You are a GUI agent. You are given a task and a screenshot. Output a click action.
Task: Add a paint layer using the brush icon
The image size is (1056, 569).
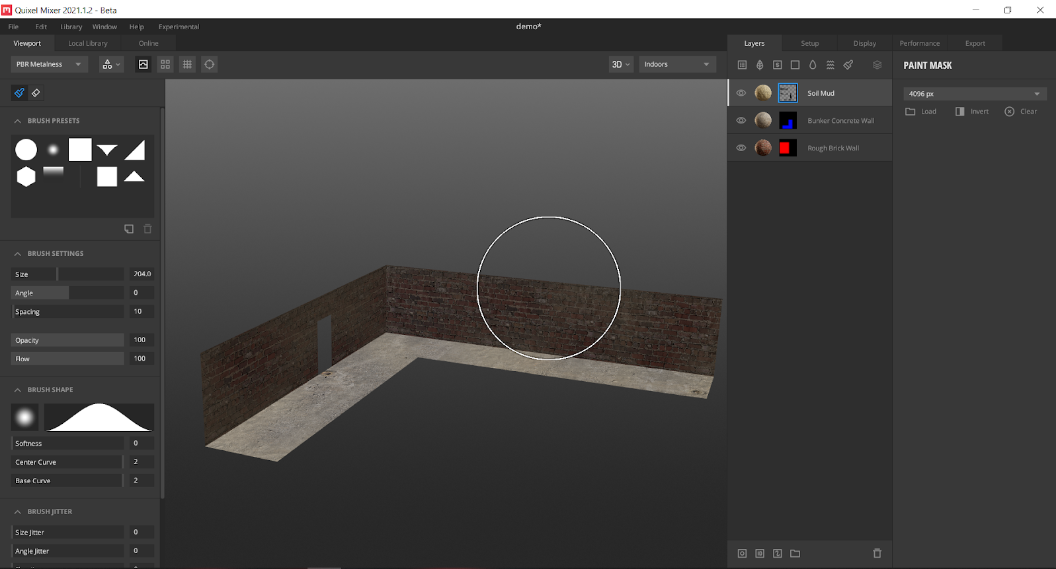click(x=848, y=65)
